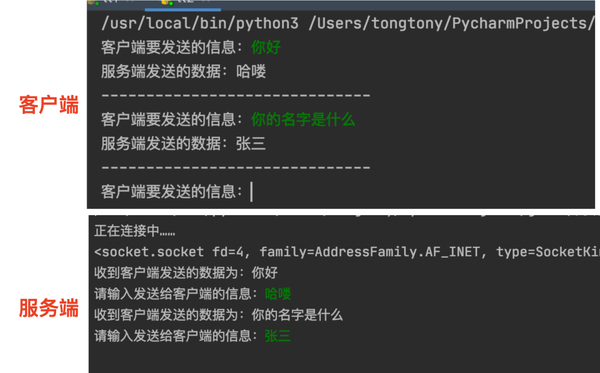Image resolution: width=600 pixels, height=373 pixels.
Task: Select the run tab with blue underline
Action: click(183, 4)
